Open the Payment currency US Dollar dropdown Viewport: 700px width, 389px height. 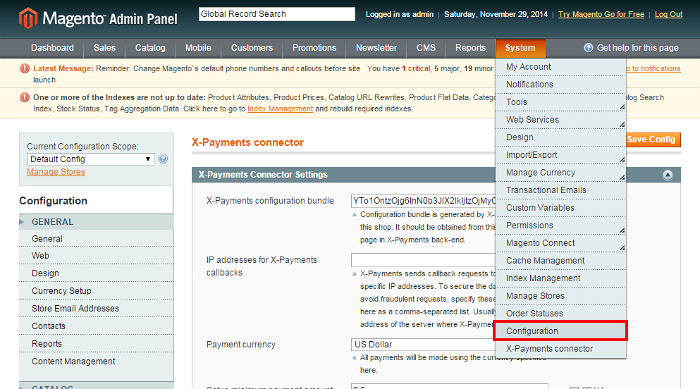423,344
